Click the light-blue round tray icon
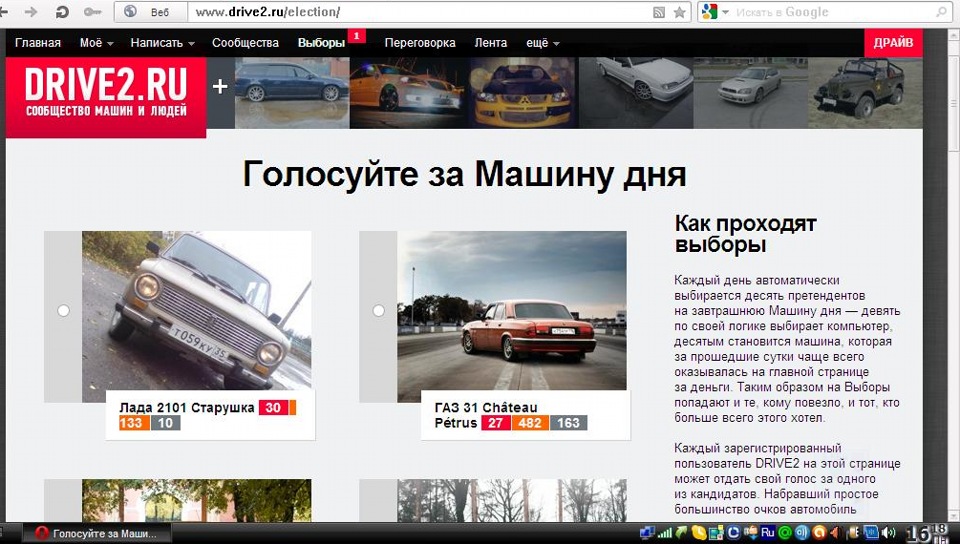The image size is (960, 544). click(802, 532)
